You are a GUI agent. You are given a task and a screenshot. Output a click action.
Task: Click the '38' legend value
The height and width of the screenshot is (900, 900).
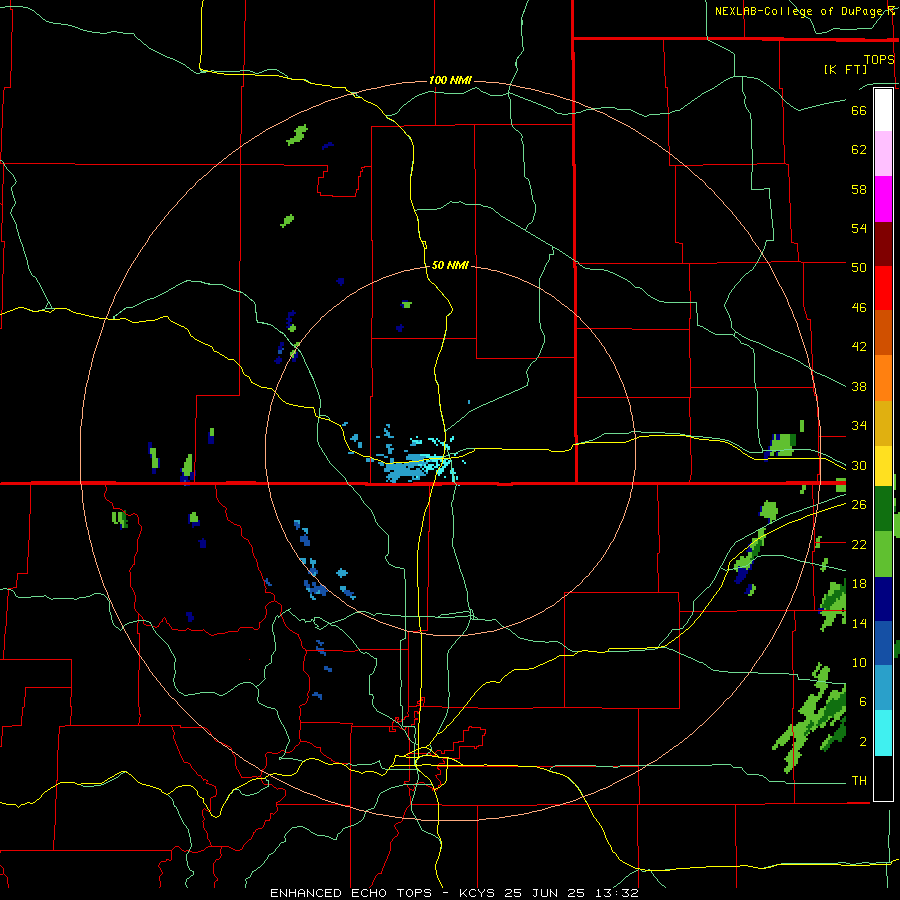click(x=859, y=386)
